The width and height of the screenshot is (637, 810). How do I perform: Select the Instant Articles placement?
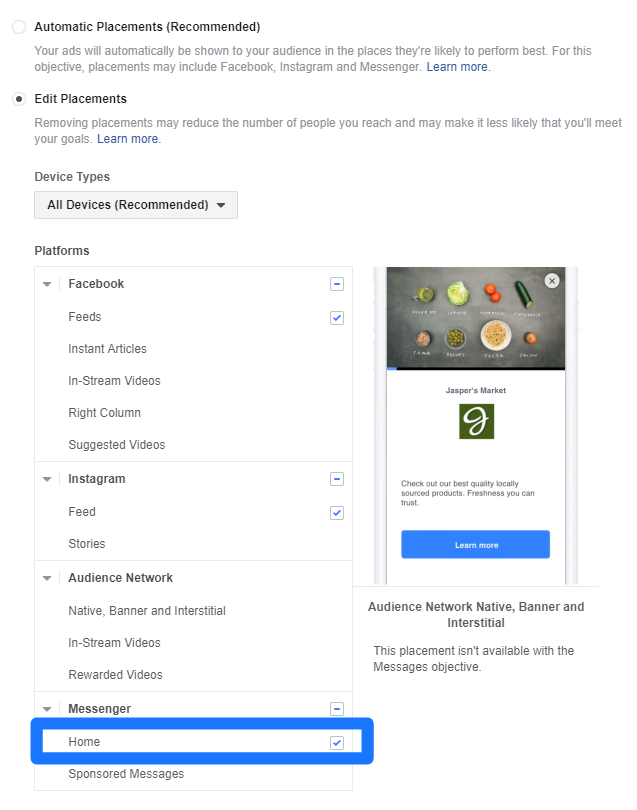(107, 349)
